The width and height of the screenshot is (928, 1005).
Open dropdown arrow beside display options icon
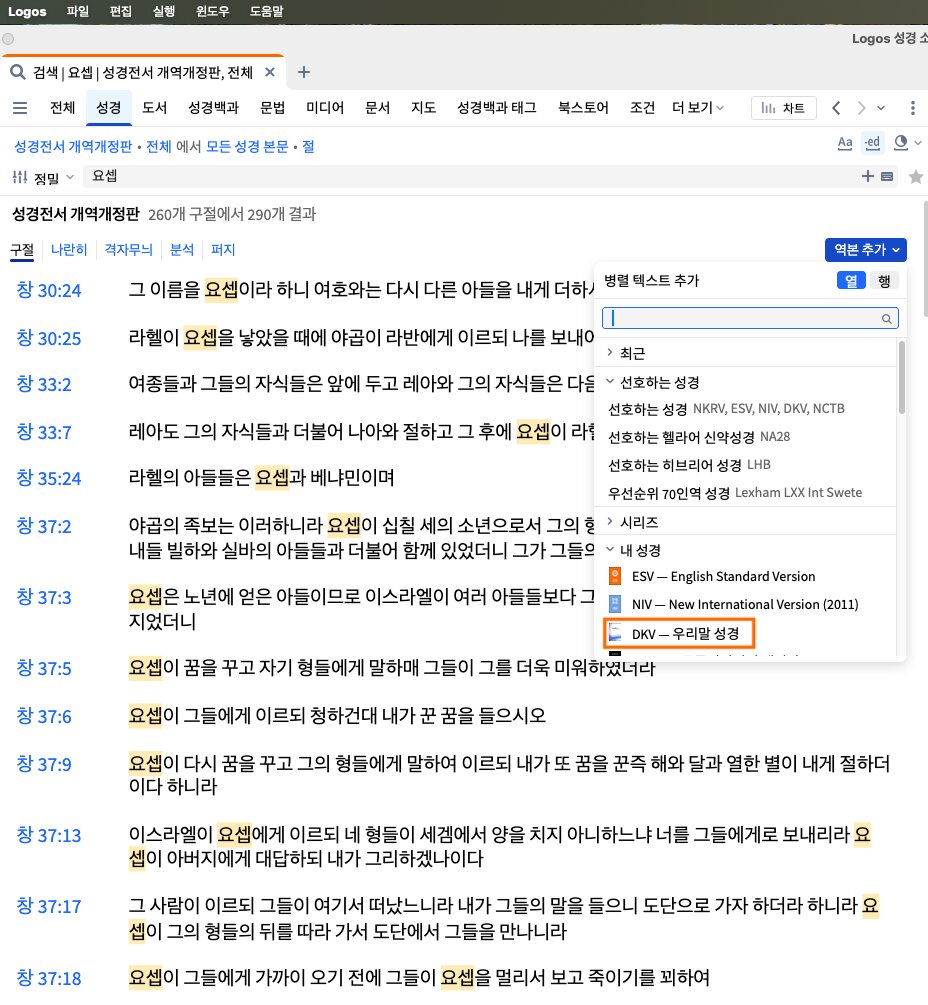[918, 143]
